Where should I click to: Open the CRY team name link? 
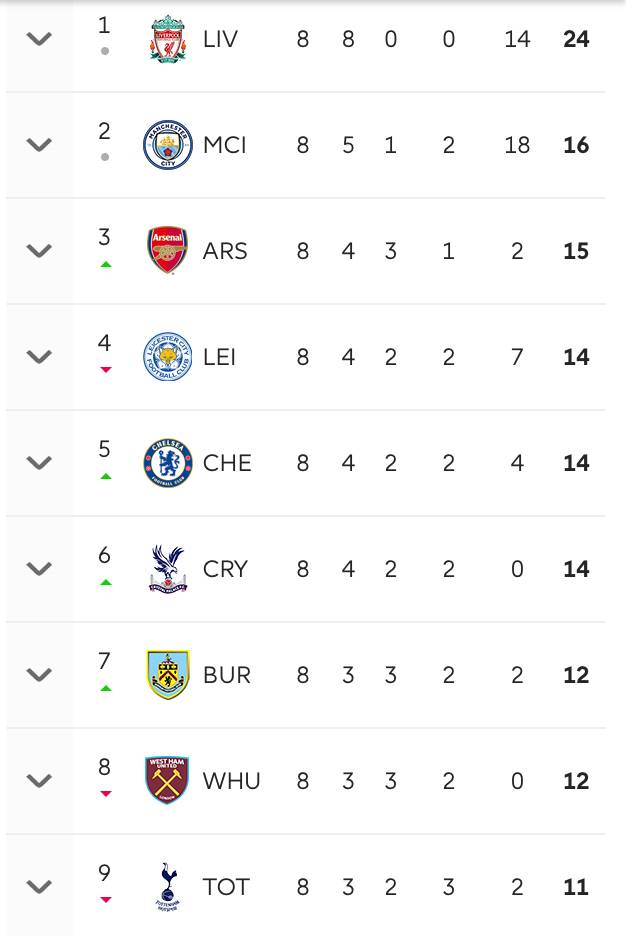[225, 569]
